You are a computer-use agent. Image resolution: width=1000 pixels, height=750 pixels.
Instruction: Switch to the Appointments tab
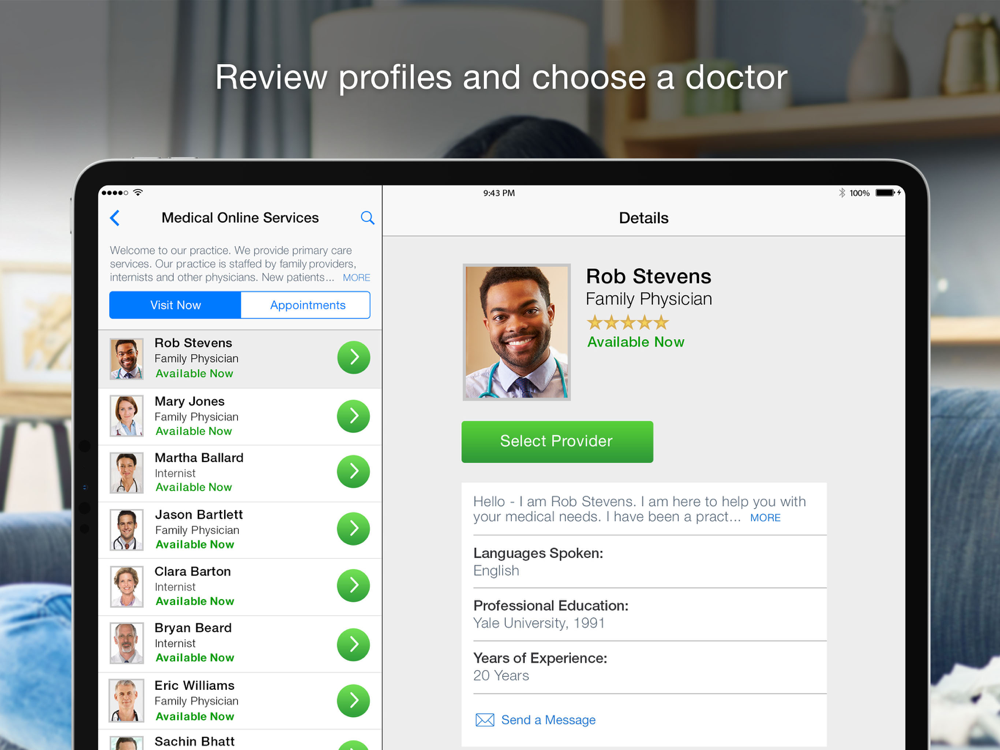(306, 305)
